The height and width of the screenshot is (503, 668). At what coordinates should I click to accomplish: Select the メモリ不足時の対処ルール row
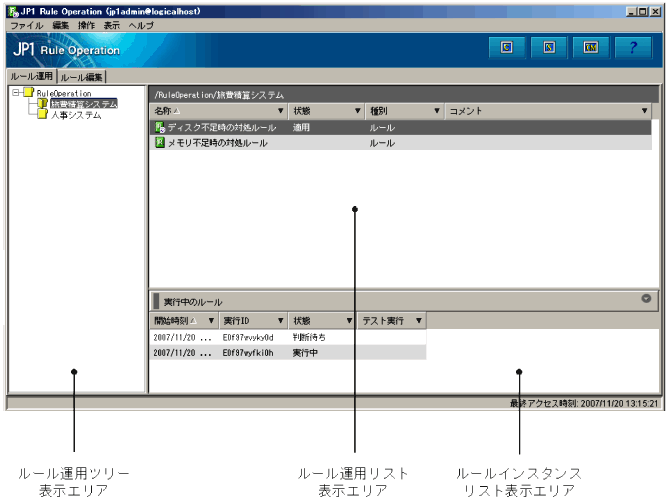400,143
